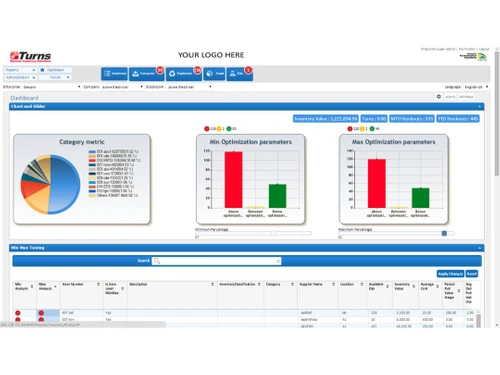Open the Stockroom dropdown
This screenshot has width=500, height=375.
click(x=189, y=87)
